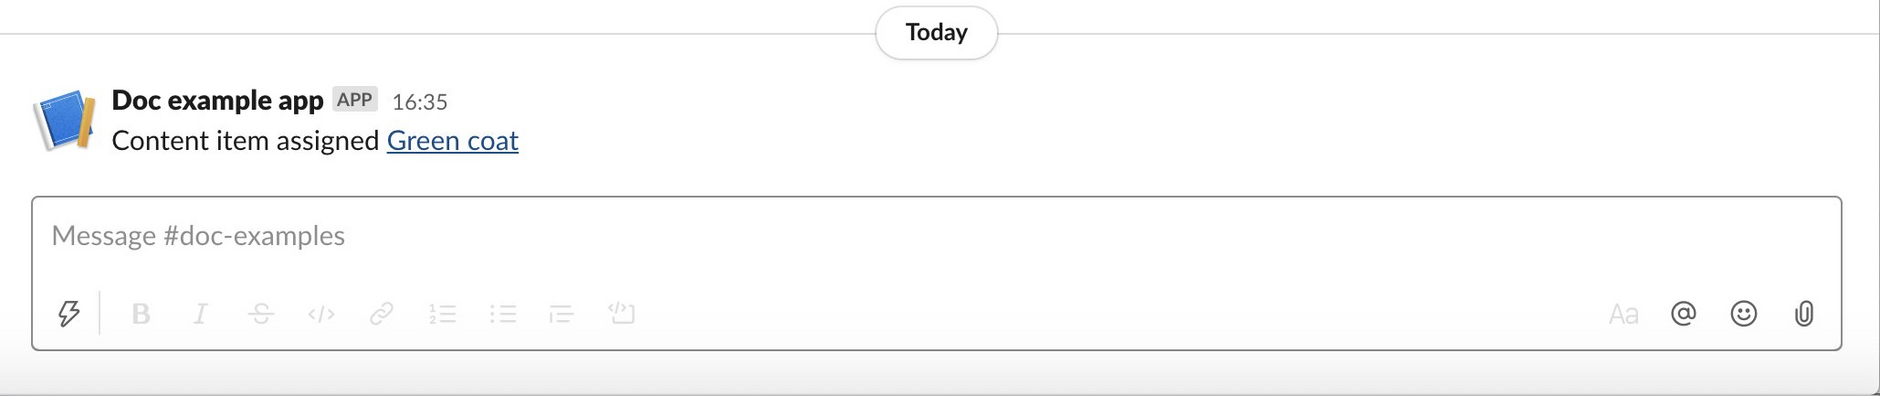This screenshot has width=1880, height=396.
Task: Attach a file with the paperclip icon
Action: point(1804,314)
